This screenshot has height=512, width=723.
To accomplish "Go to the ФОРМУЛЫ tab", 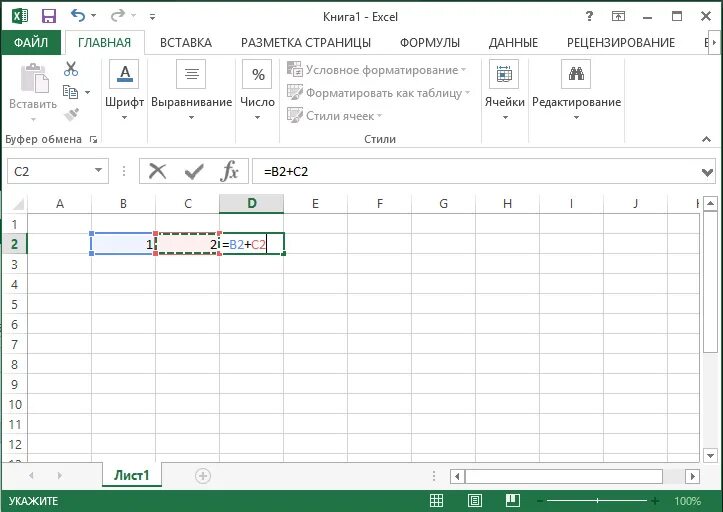I will pyautogui.click(x=430, y=42).
